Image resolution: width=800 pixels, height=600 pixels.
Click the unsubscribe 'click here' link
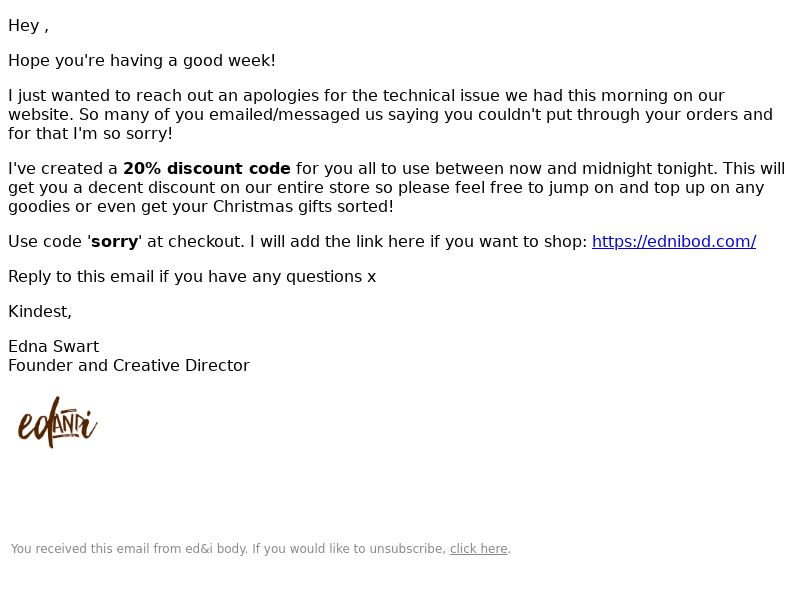[x=479, y=548]
